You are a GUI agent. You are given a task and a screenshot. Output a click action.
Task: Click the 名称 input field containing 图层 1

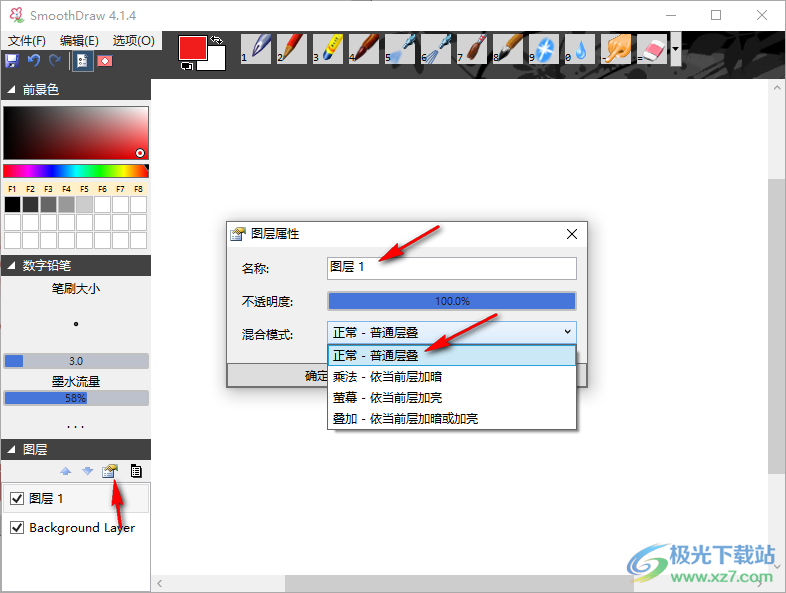(452, 268)
